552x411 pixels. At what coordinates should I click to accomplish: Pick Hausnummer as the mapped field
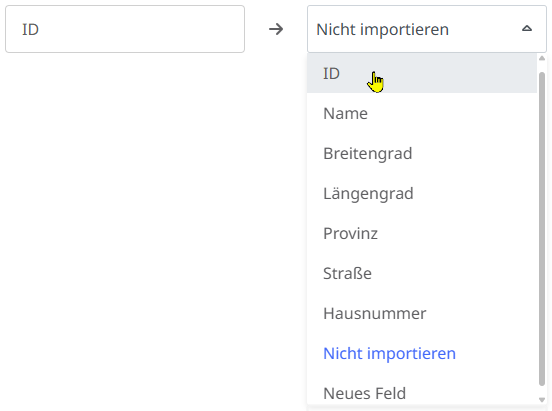pos(422,313)
